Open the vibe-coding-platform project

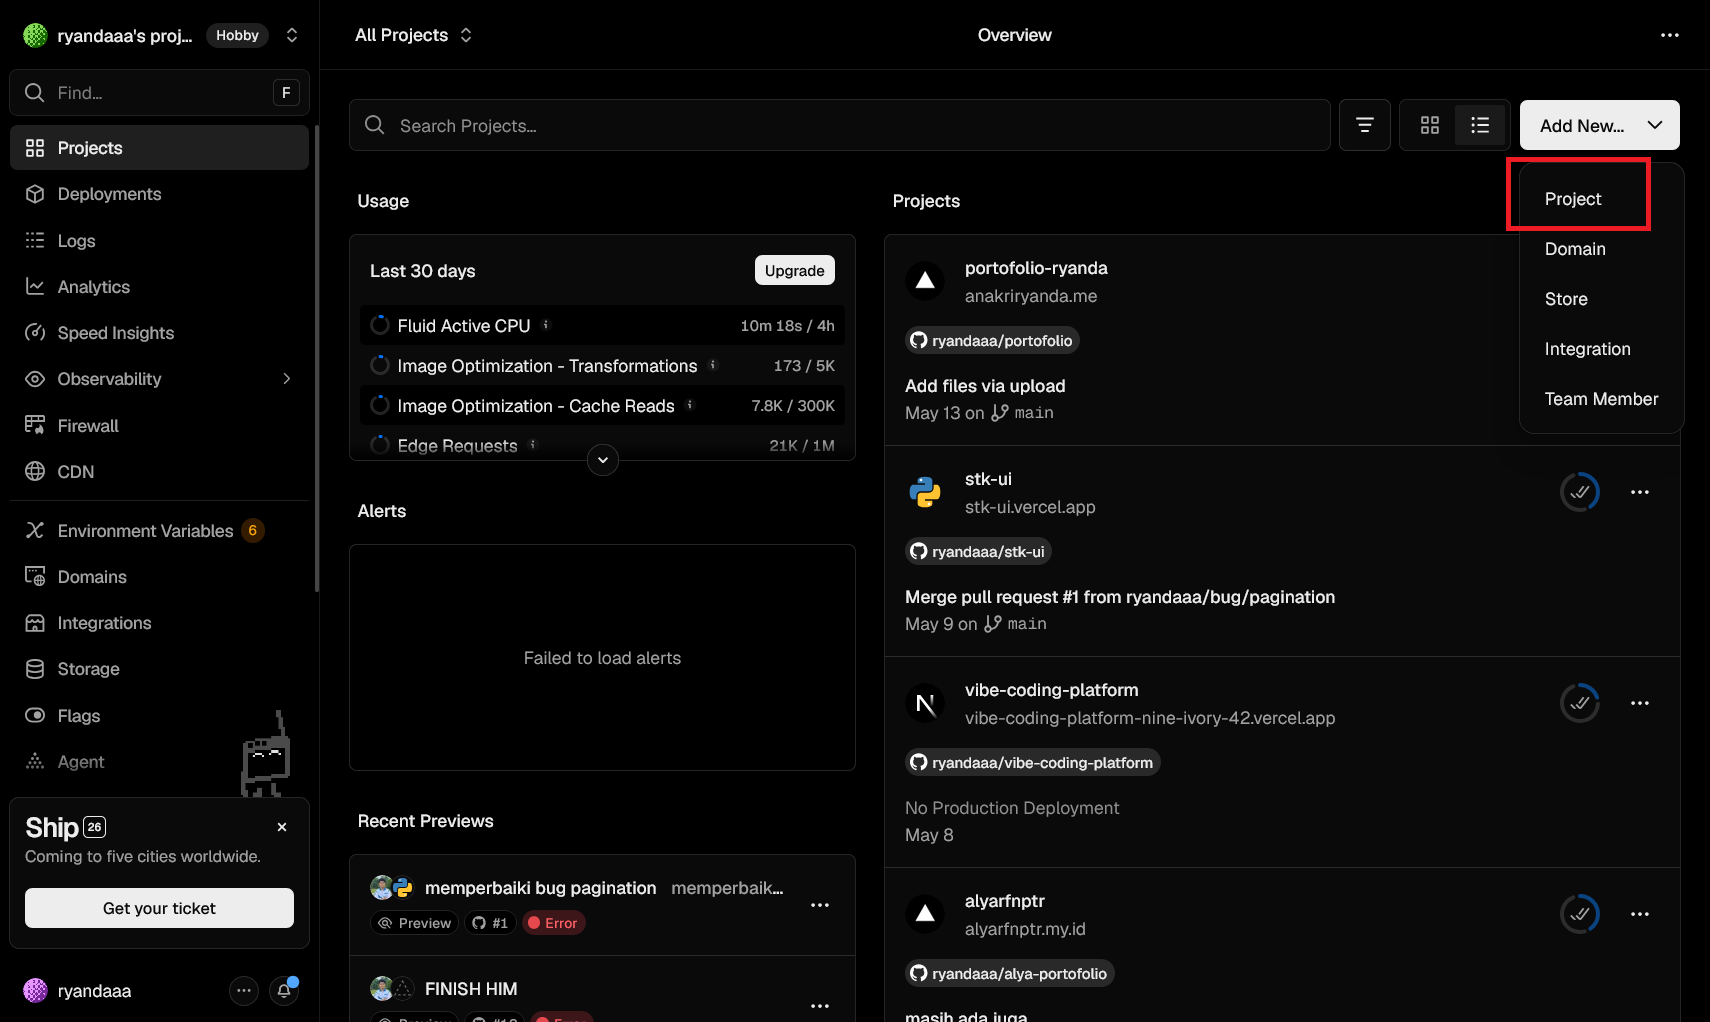pos(1051,690)
